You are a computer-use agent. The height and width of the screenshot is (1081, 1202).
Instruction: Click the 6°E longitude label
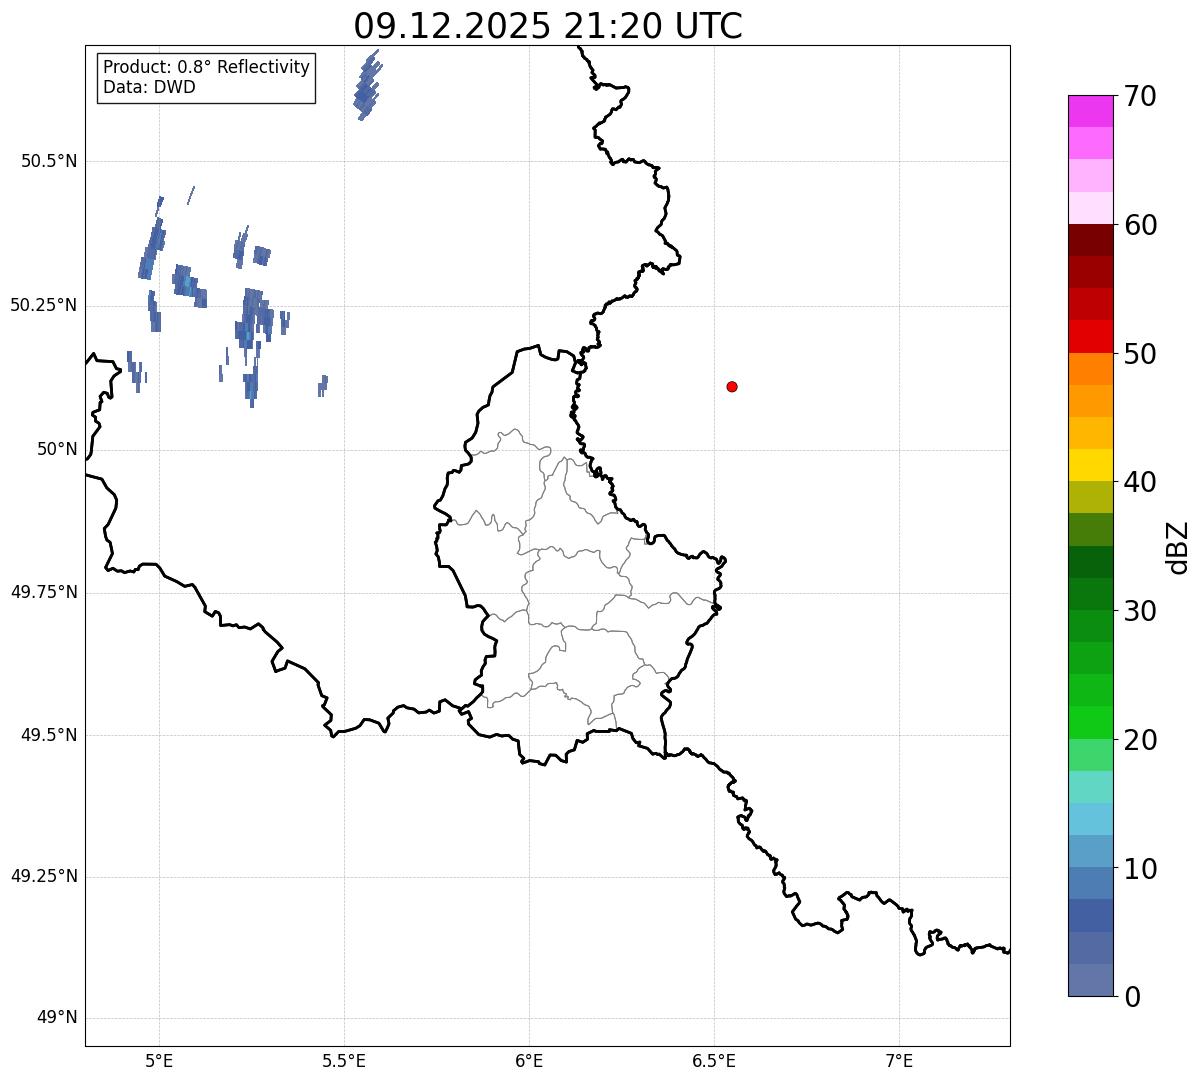coord(529,1060)
